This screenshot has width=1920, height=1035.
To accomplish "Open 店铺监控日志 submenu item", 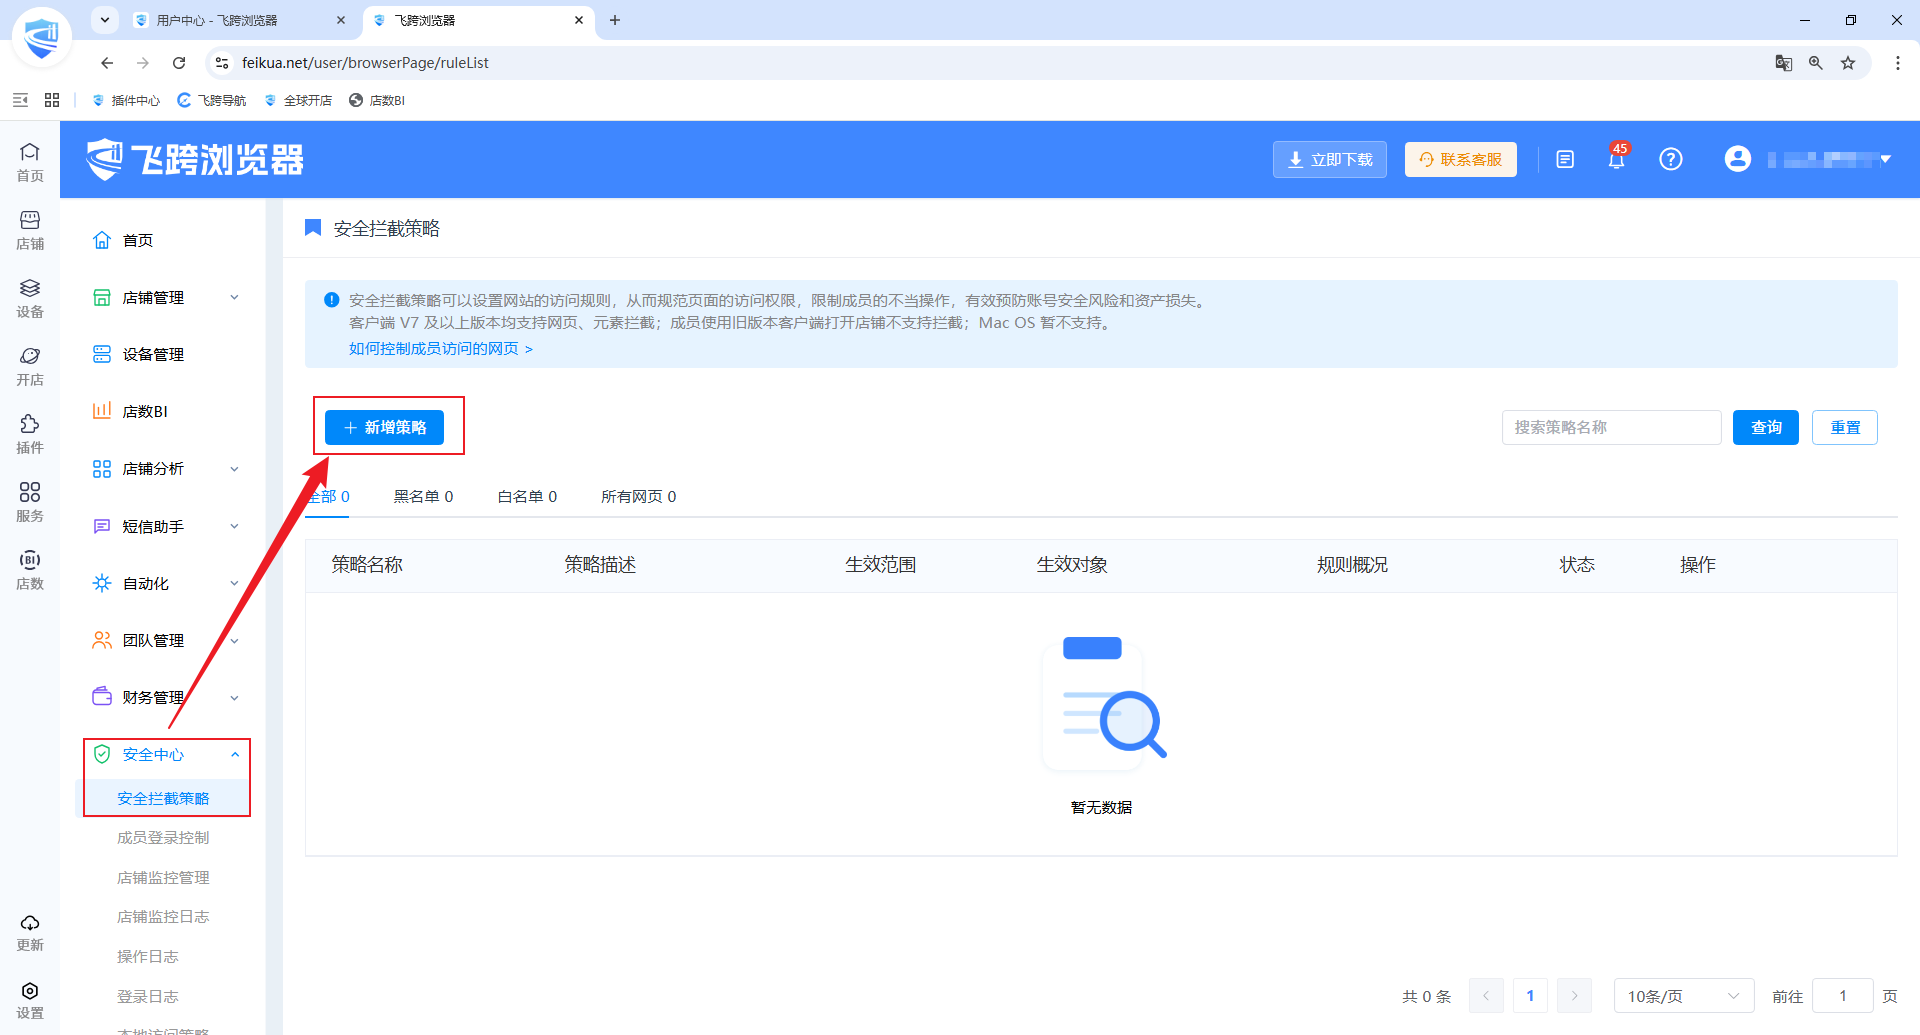I will 163,917.
